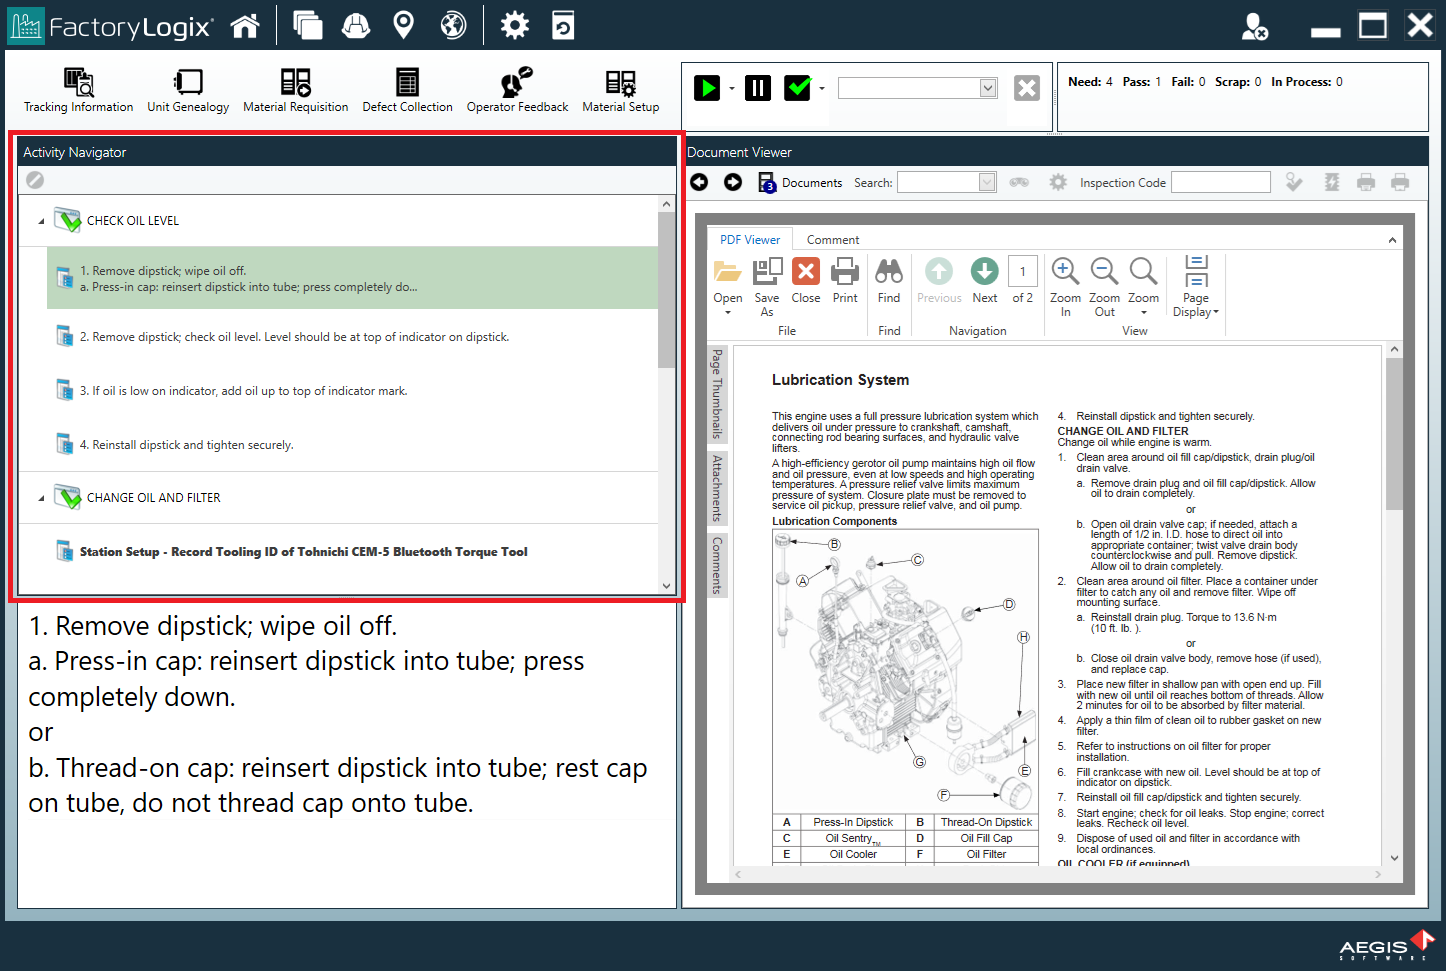The image size is (1446, 971).
Task: Open the Operator Feedback tool
Action: tap(517, 90)
